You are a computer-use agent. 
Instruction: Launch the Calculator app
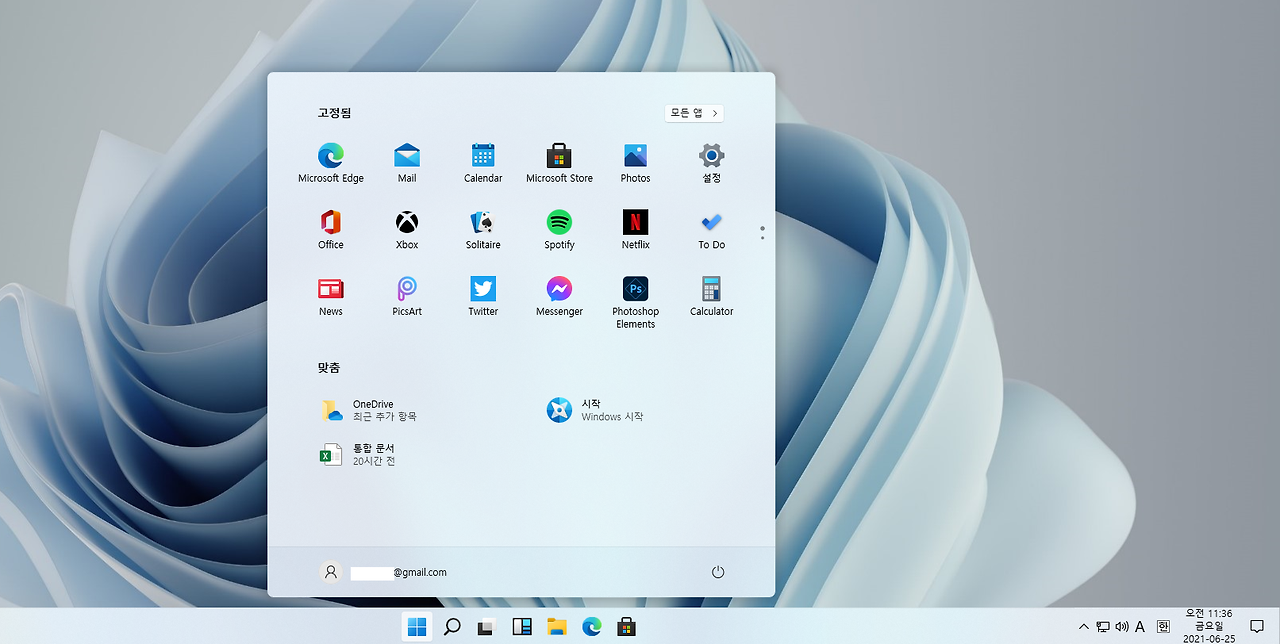tap(711, 297)
